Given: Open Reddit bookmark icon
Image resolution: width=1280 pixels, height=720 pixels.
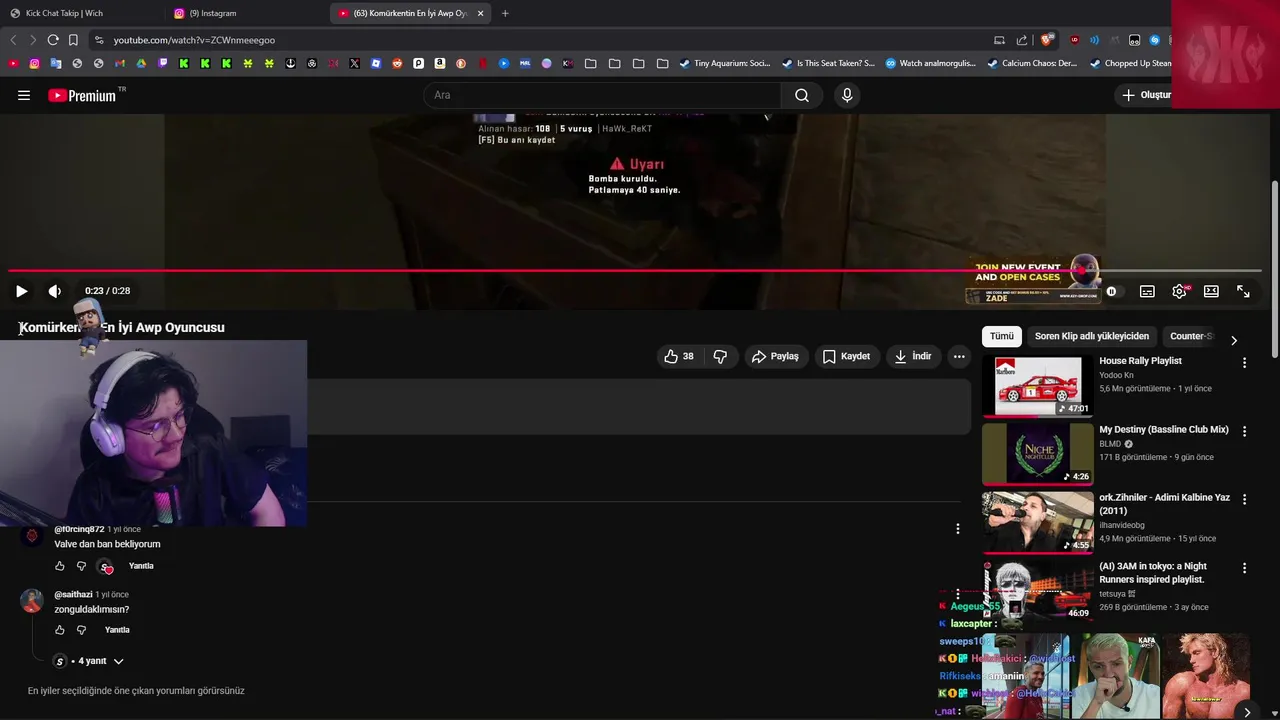Looking at the screenshot, I should [397, 63].
